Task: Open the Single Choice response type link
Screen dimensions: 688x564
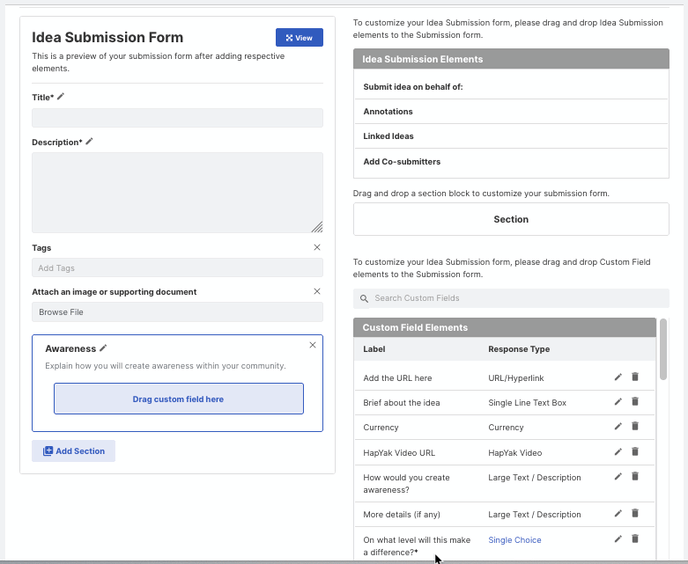Action: pyautogui.click(x=515, y=540)
